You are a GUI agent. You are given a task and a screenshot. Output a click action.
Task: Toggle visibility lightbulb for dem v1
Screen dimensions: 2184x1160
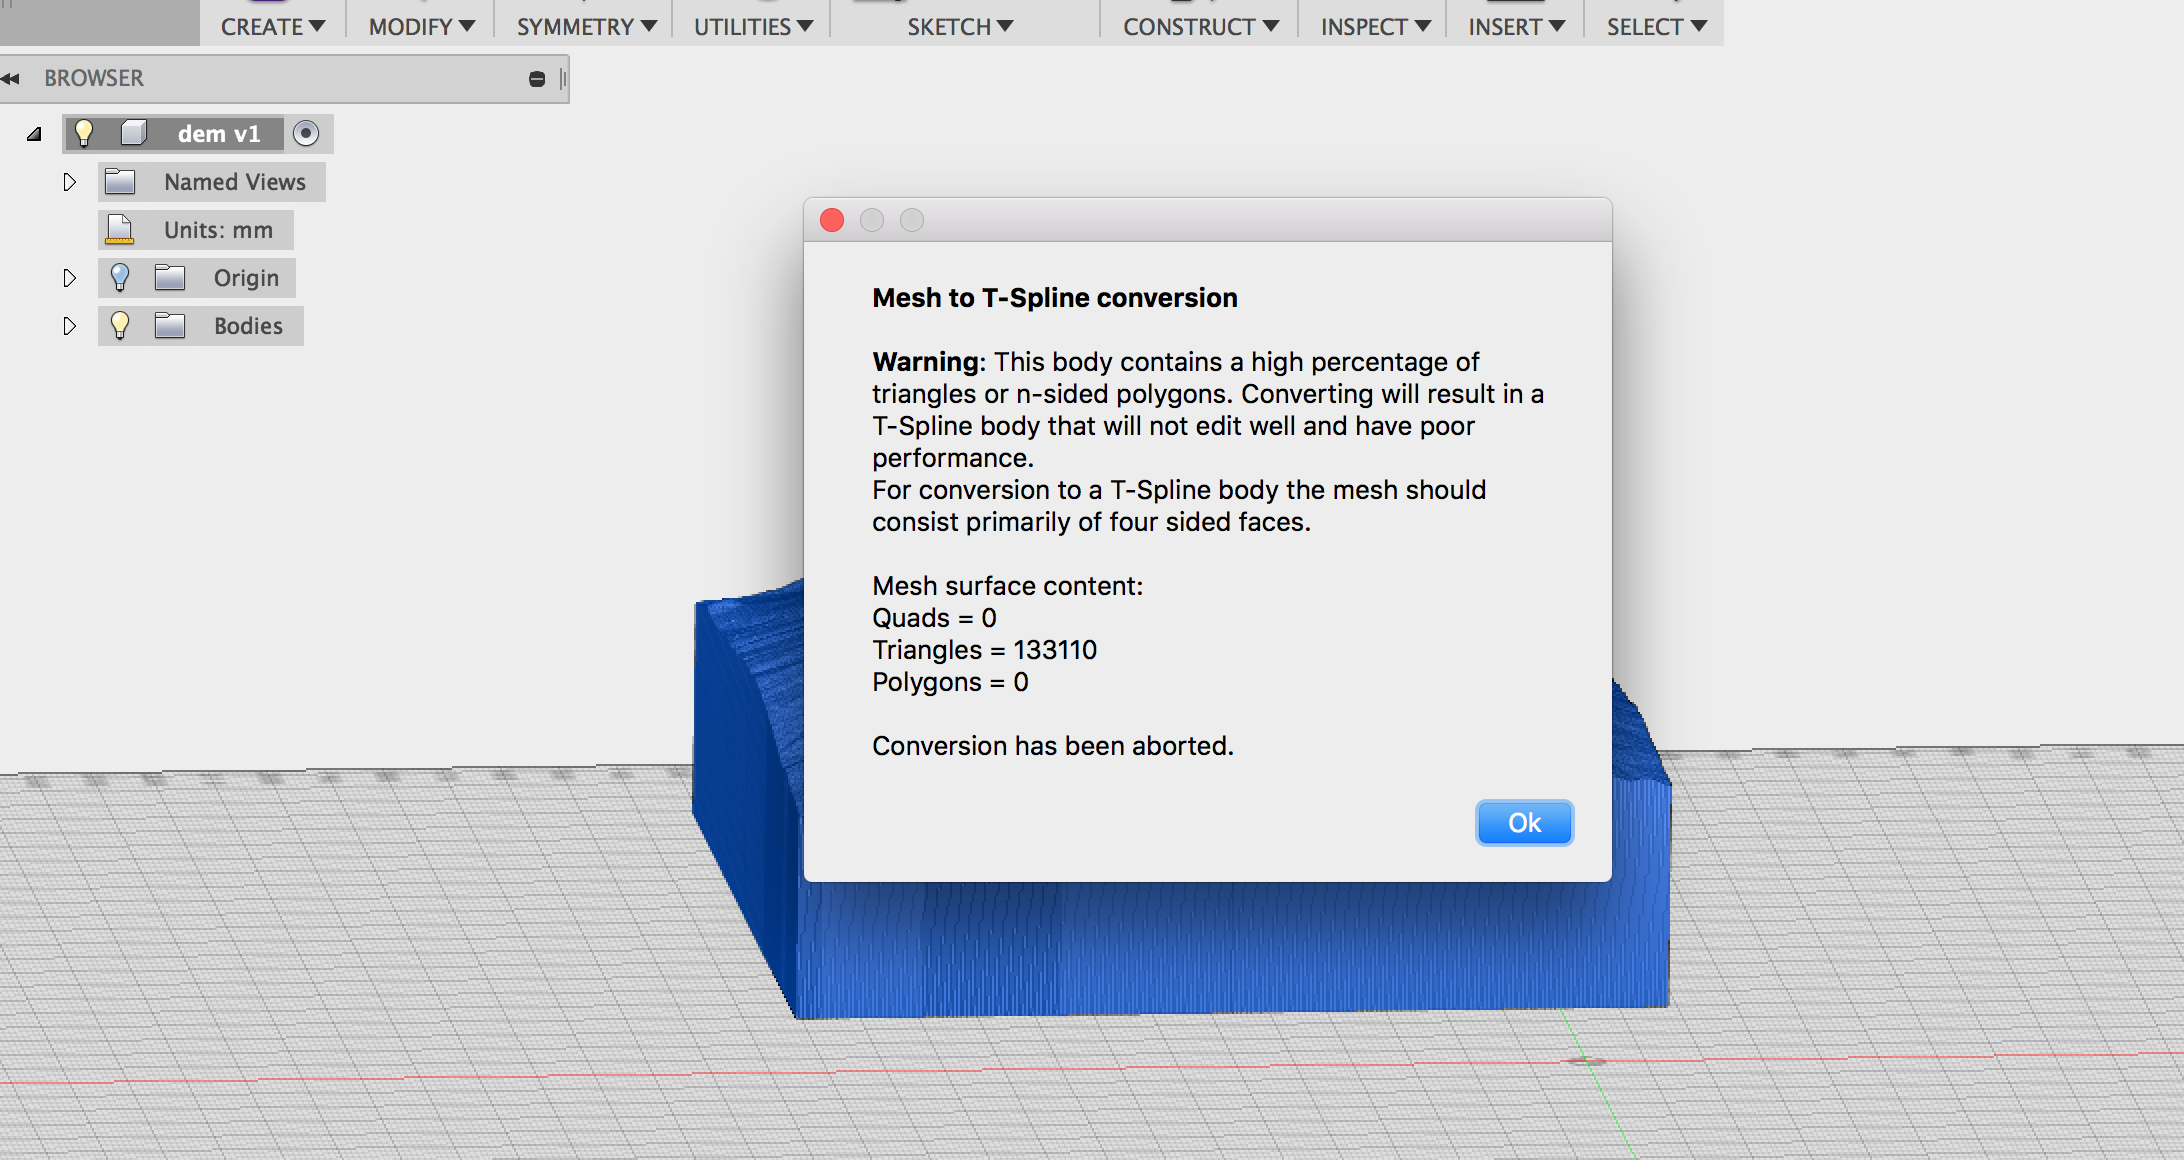(x=84, y=133)
